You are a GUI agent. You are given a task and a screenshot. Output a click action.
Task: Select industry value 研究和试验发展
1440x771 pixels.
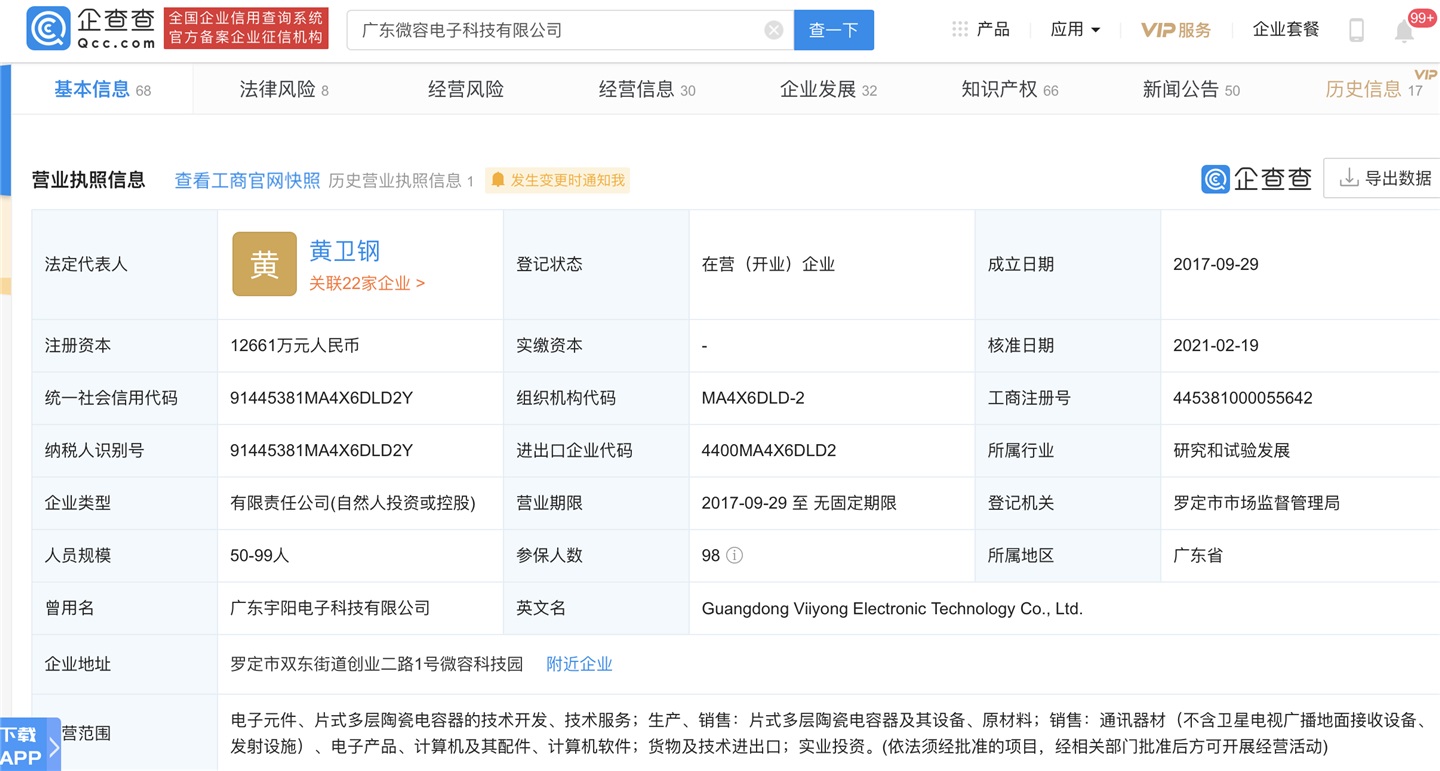pyautogui.click(x=1232, y=450)
